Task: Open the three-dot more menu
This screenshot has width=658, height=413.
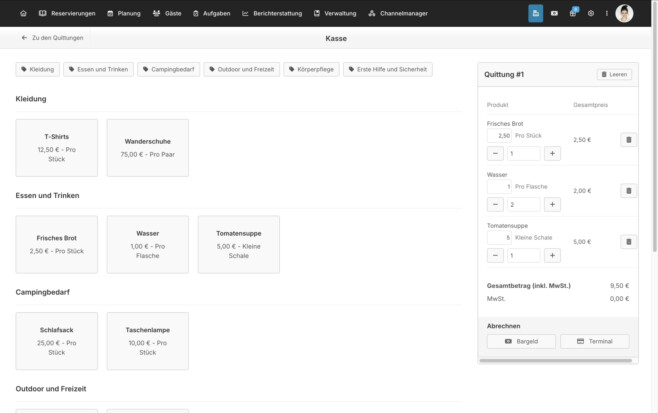Action: (x=606, y=13)
